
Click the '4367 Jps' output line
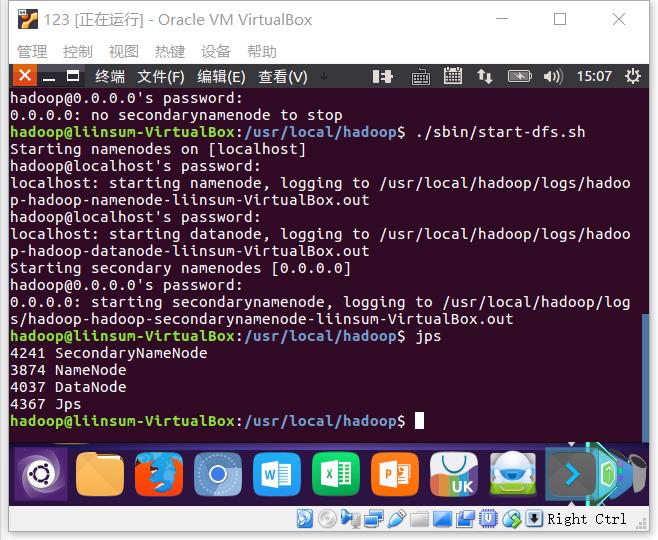[x=46, y=404]
